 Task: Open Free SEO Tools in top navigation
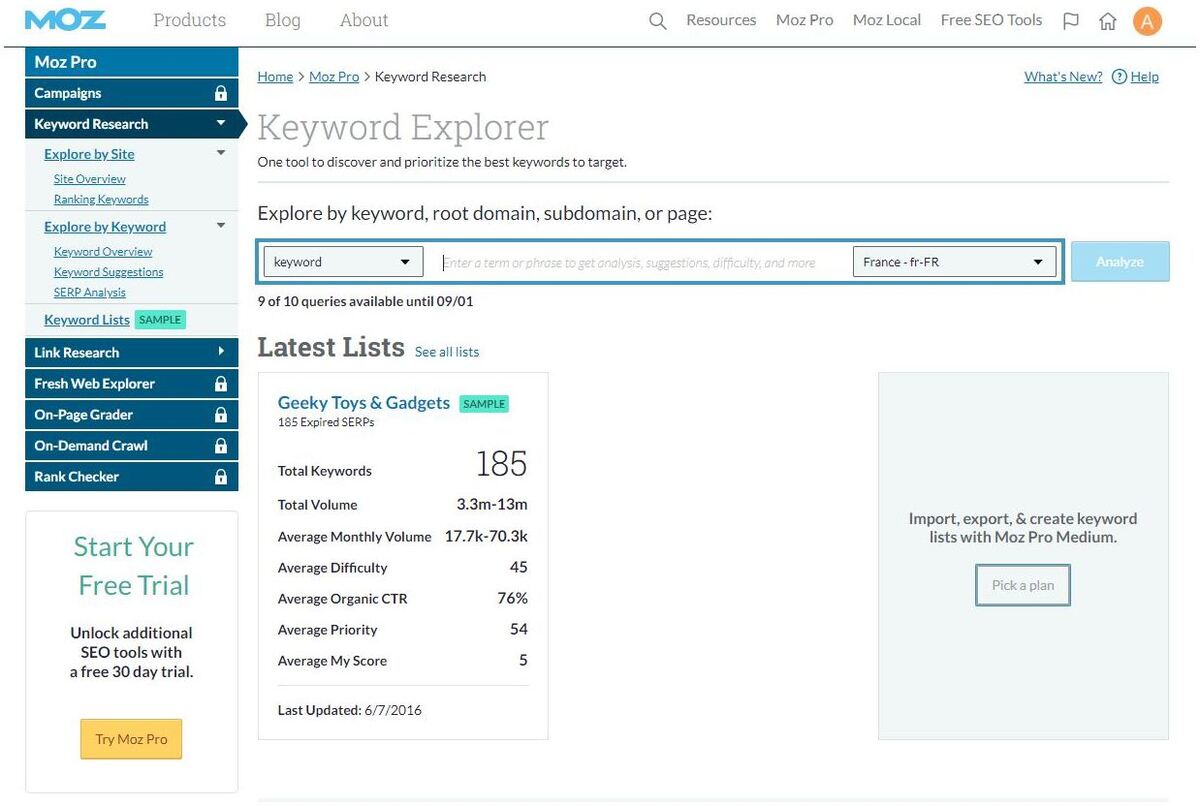pyautogui.click(x=991, y=20)
